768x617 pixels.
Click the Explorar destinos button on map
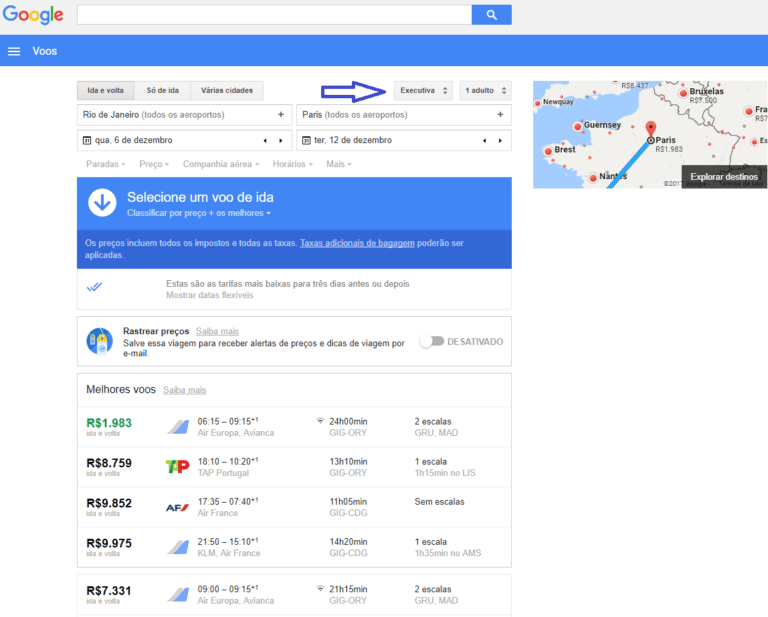point(725,176)
